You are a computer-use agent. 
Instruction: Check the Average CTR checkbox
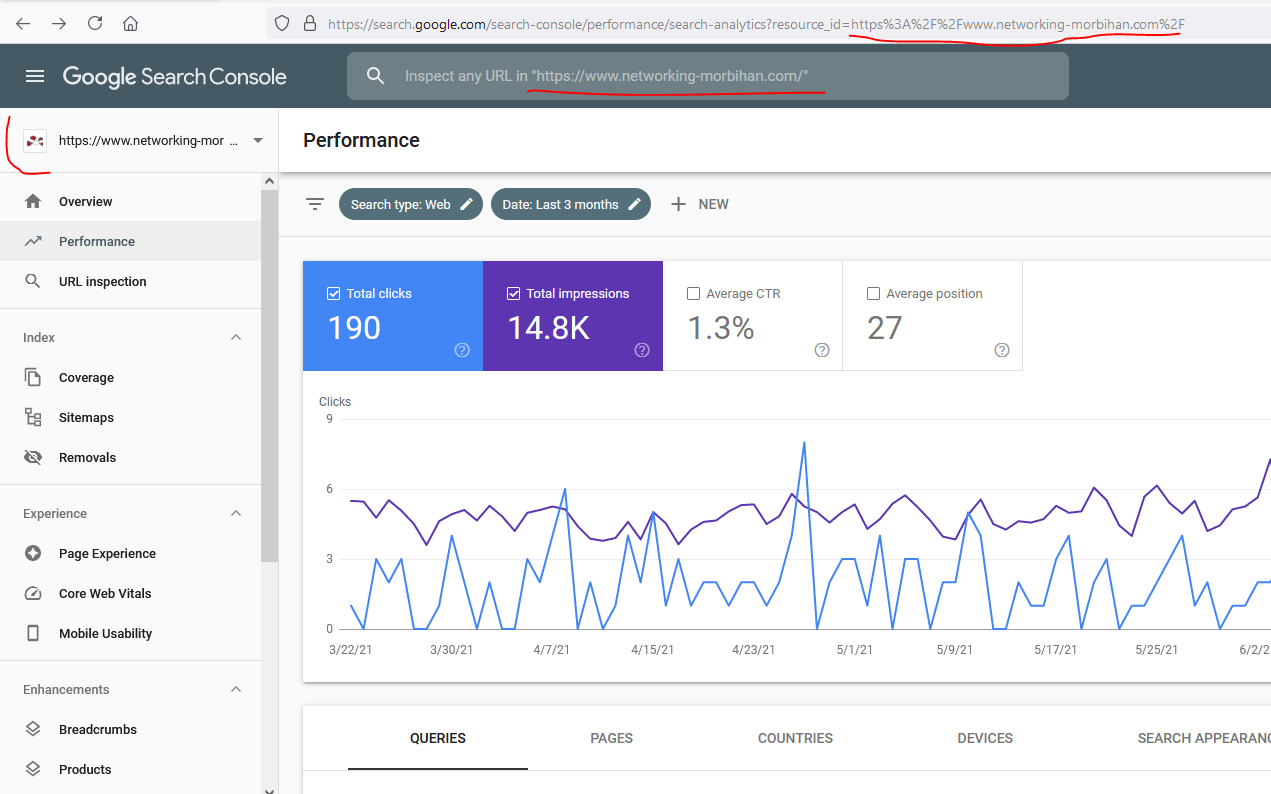point(694,294)
